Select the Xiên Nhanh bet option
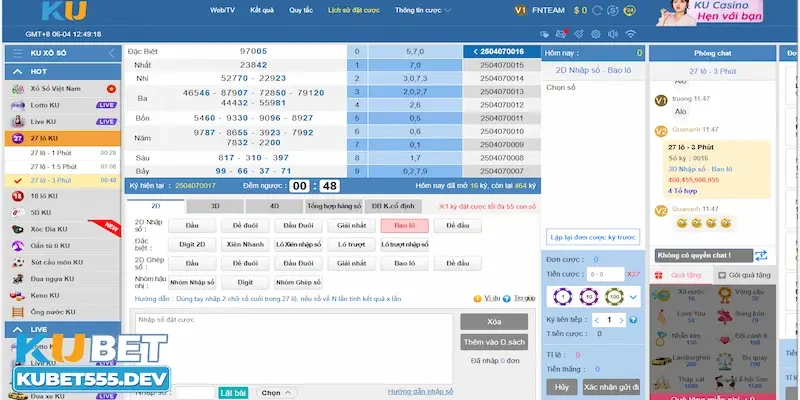This screenshot has height=400, width=800. point(246,244)
